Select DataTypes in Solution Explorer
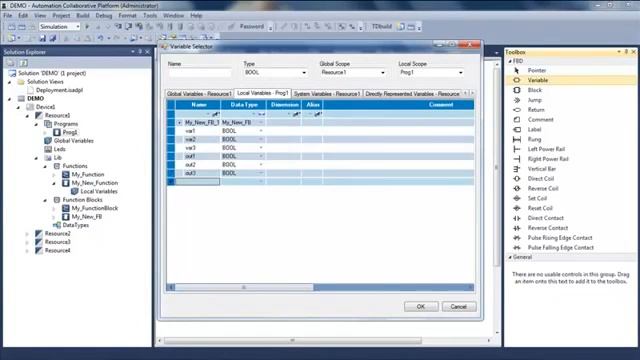The image size is (640, 360). [76, 225]
